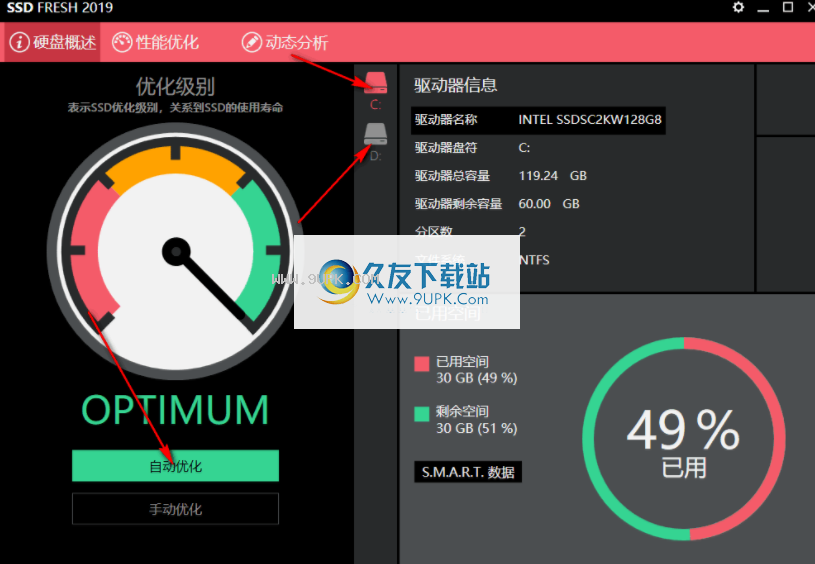The image size is (815, 564).
Task: Click the 硬盘概述 info circle icon
Action: point(19,42)
